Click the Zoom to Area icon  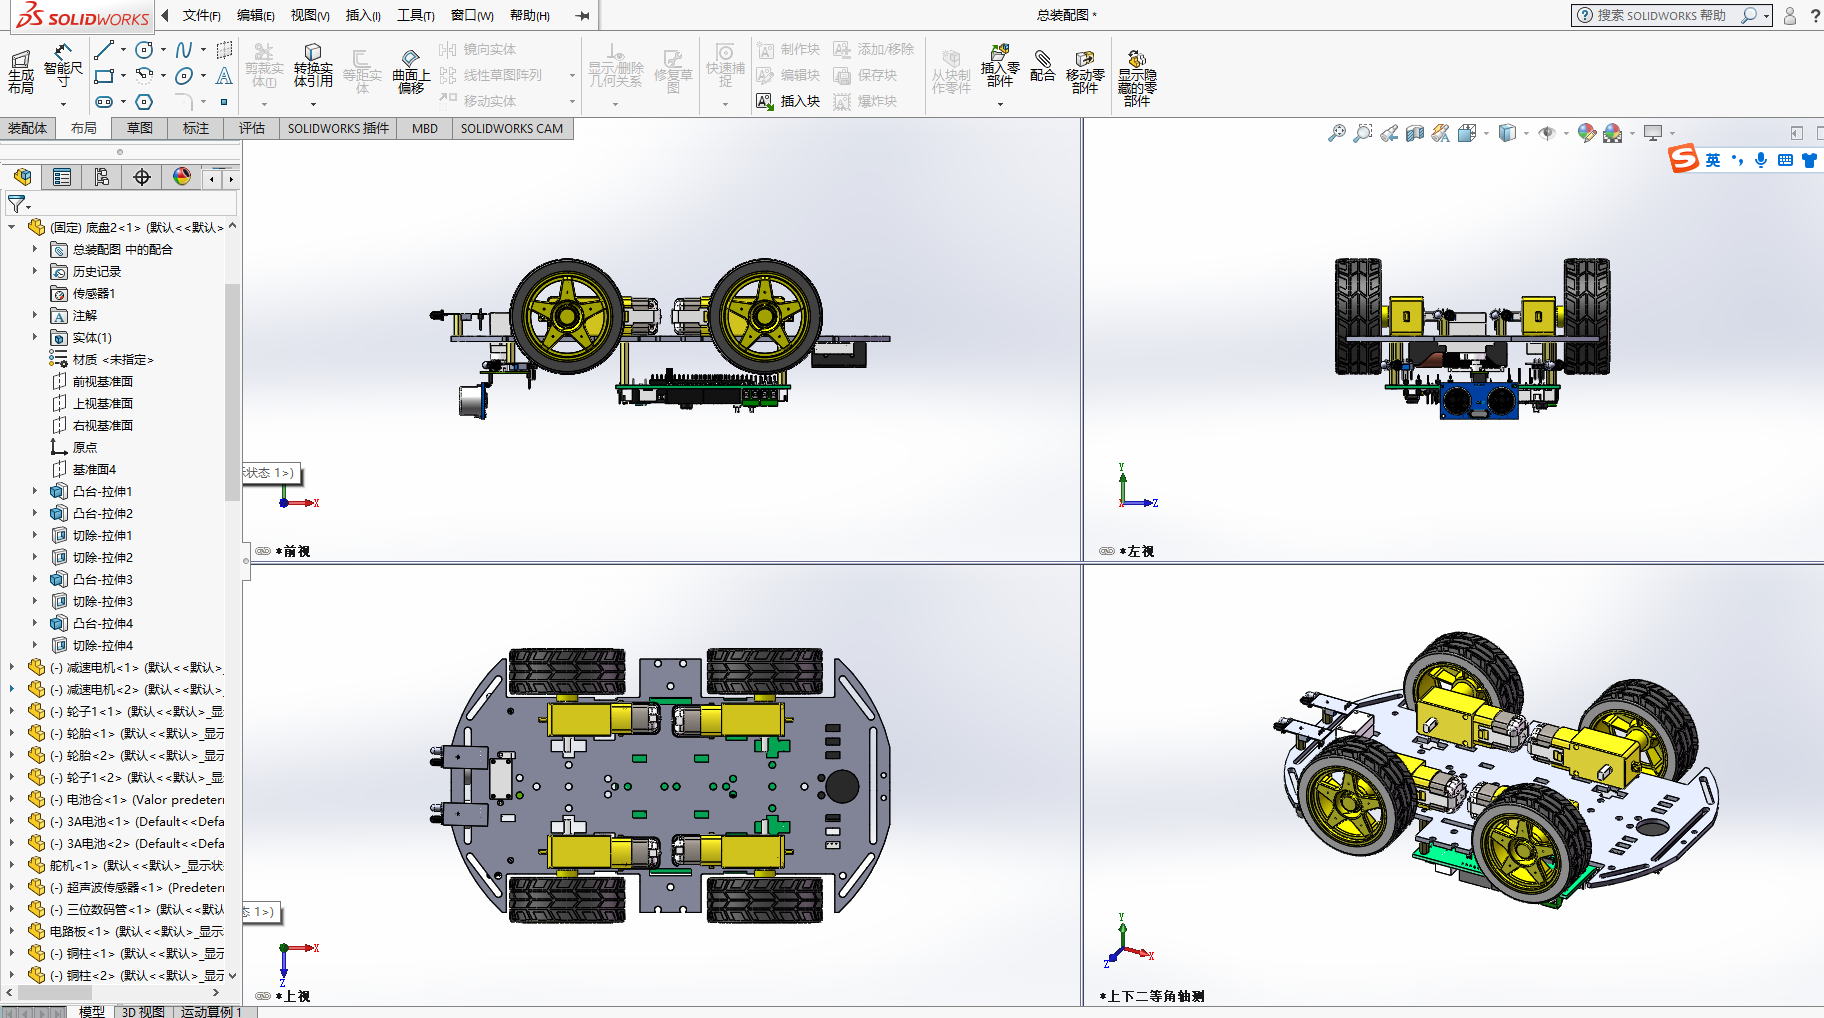(1363, 133)
